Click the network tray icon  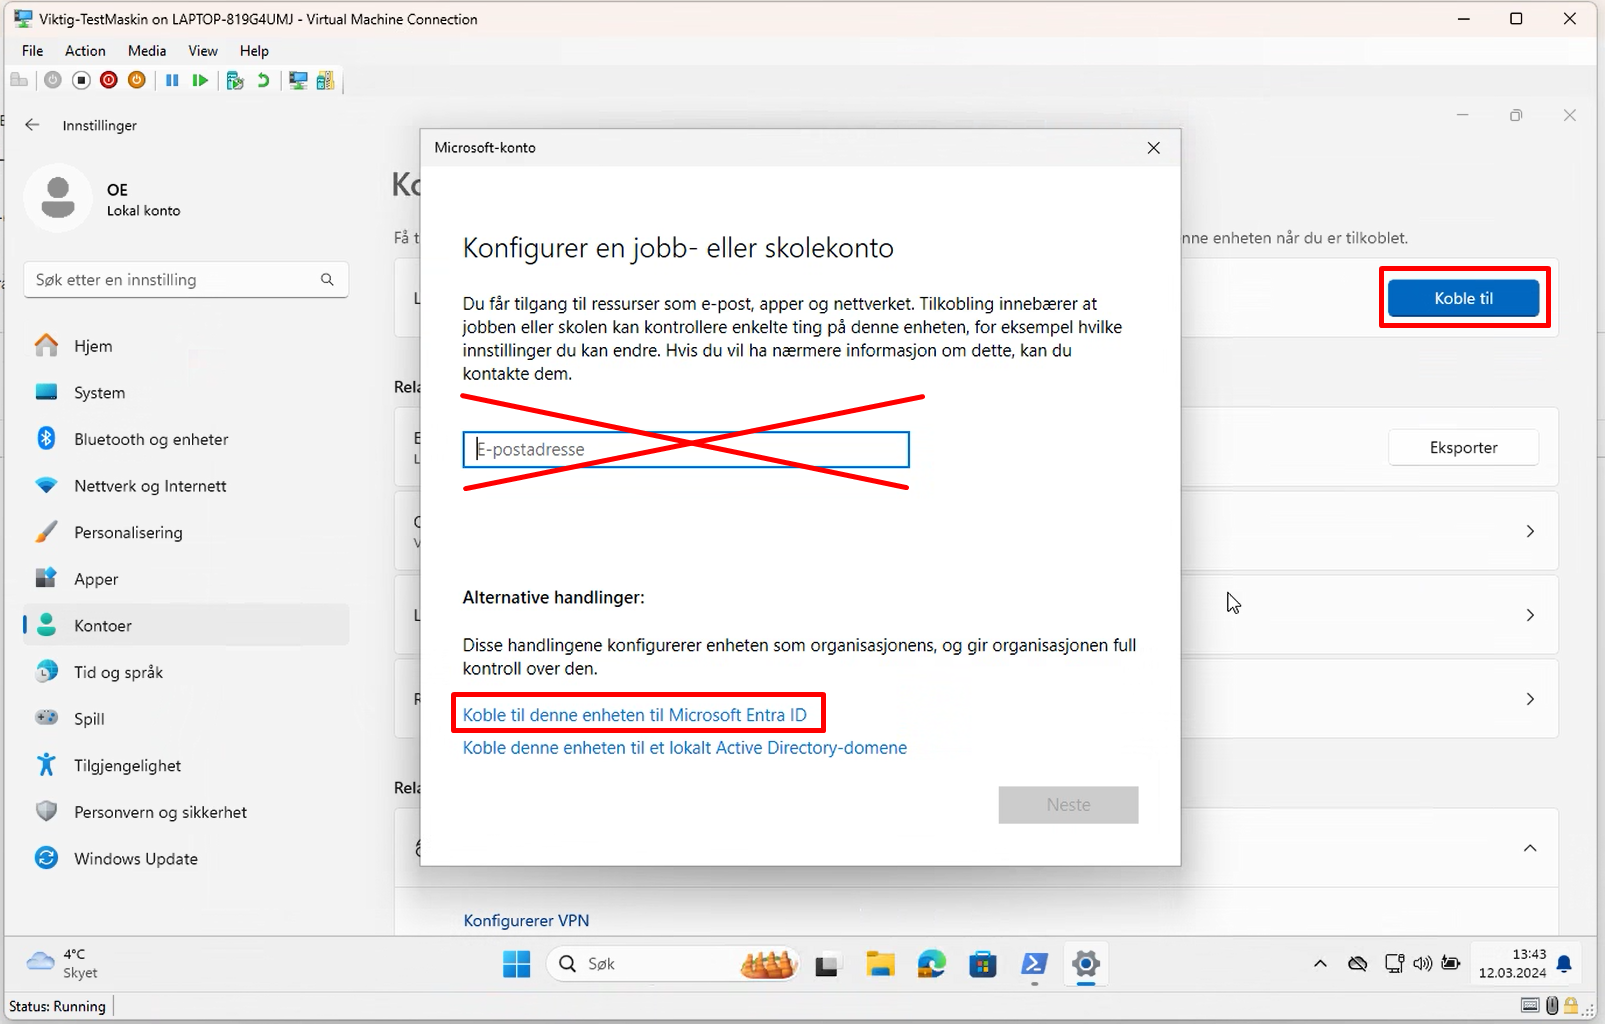point(1393,964)
